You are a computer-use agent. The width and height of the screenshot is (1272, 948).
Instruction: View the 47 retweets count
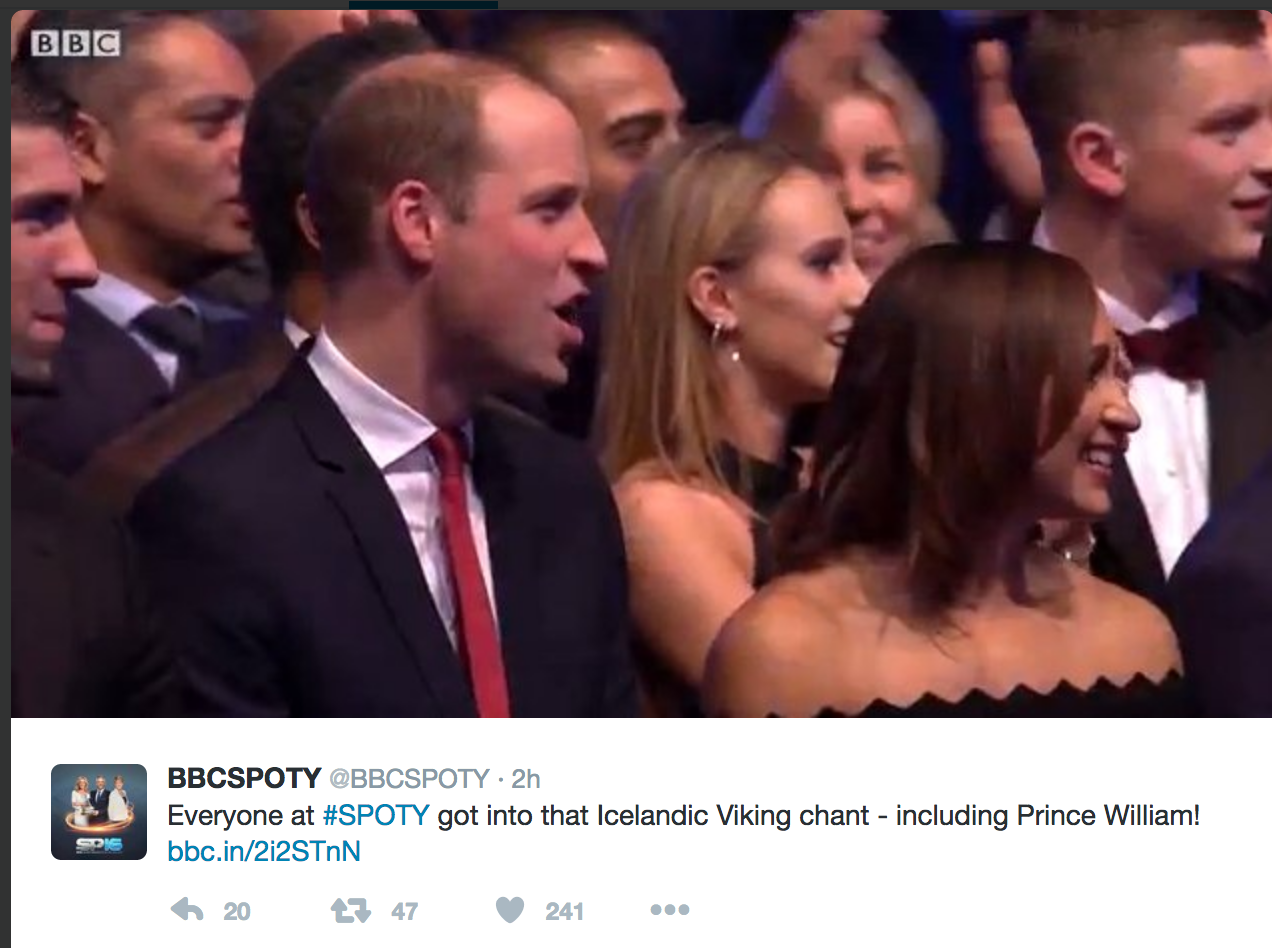pos(404,911)
